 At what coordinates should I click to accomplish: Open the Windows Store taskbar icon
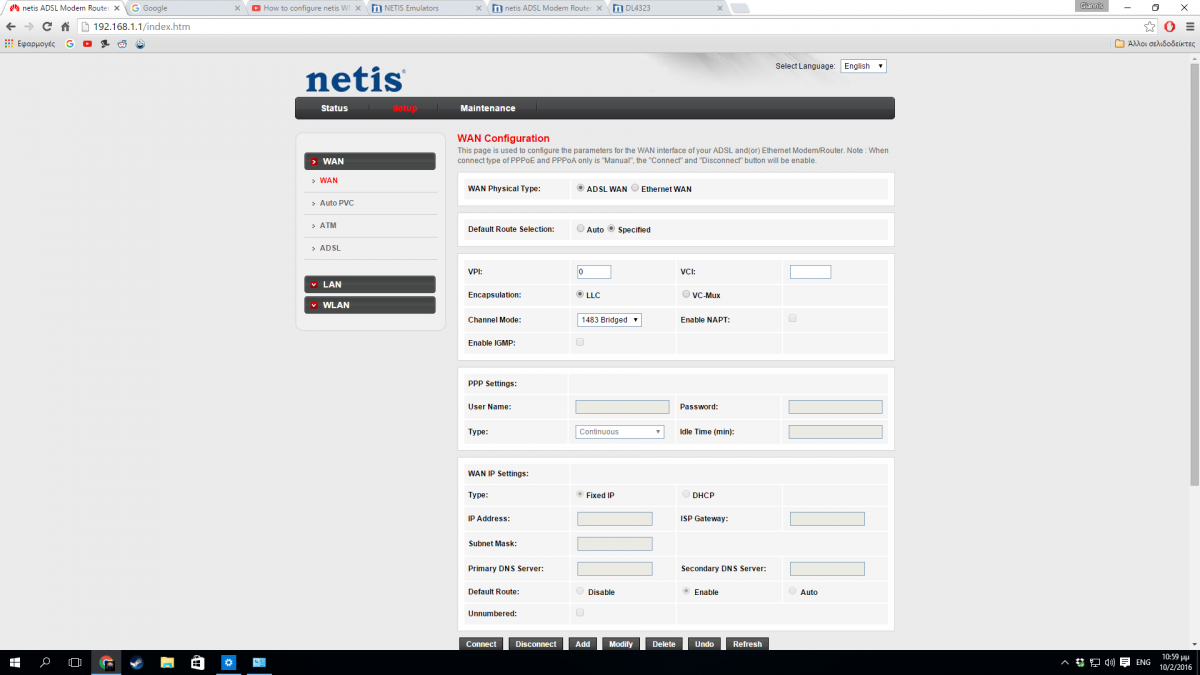(x=198, y=662)
